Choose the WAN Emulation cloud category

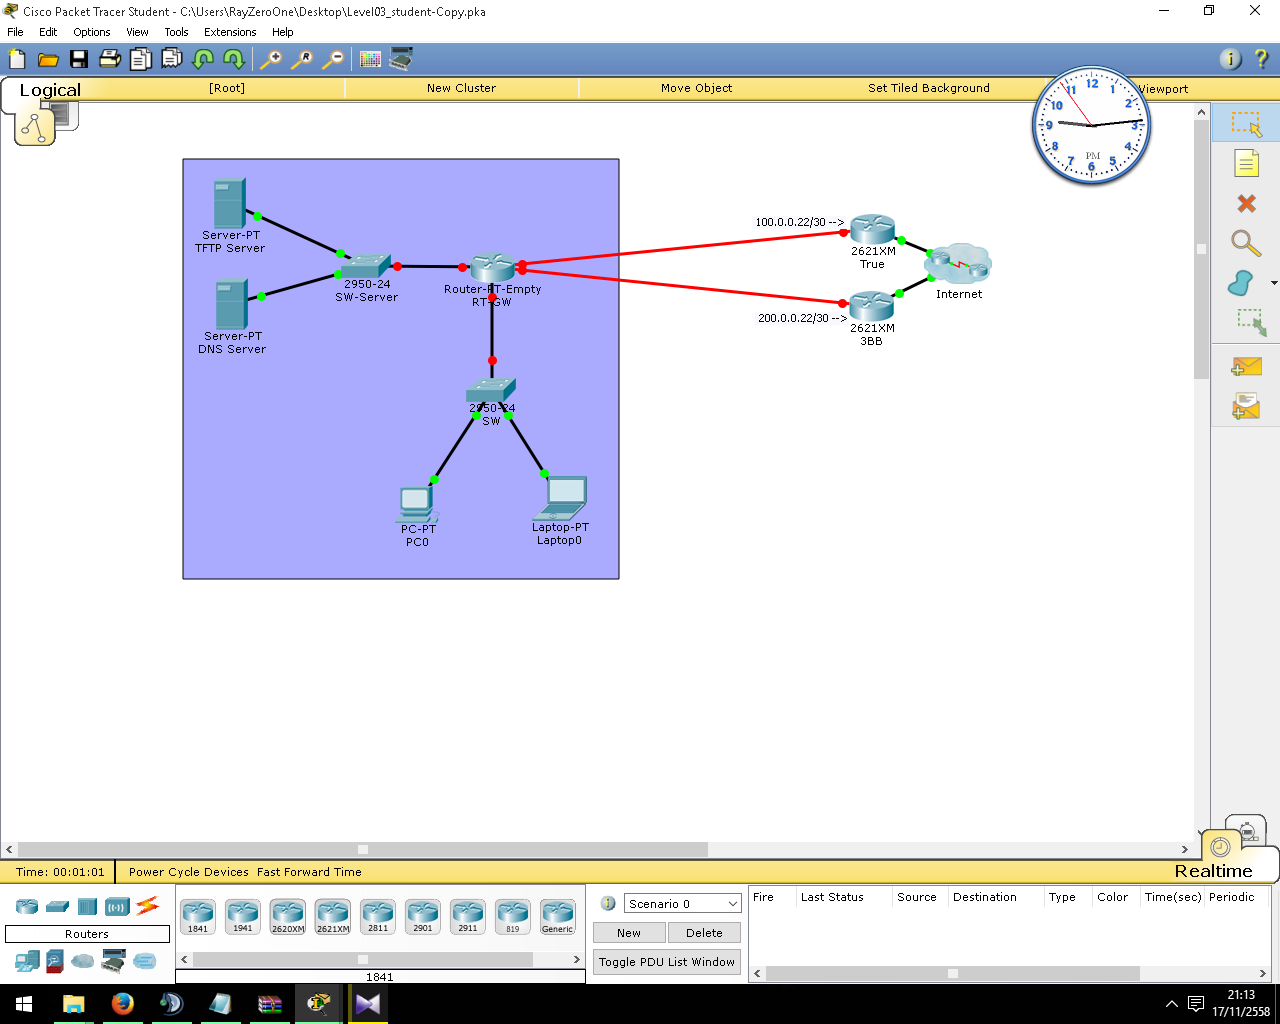coord(82,962)
